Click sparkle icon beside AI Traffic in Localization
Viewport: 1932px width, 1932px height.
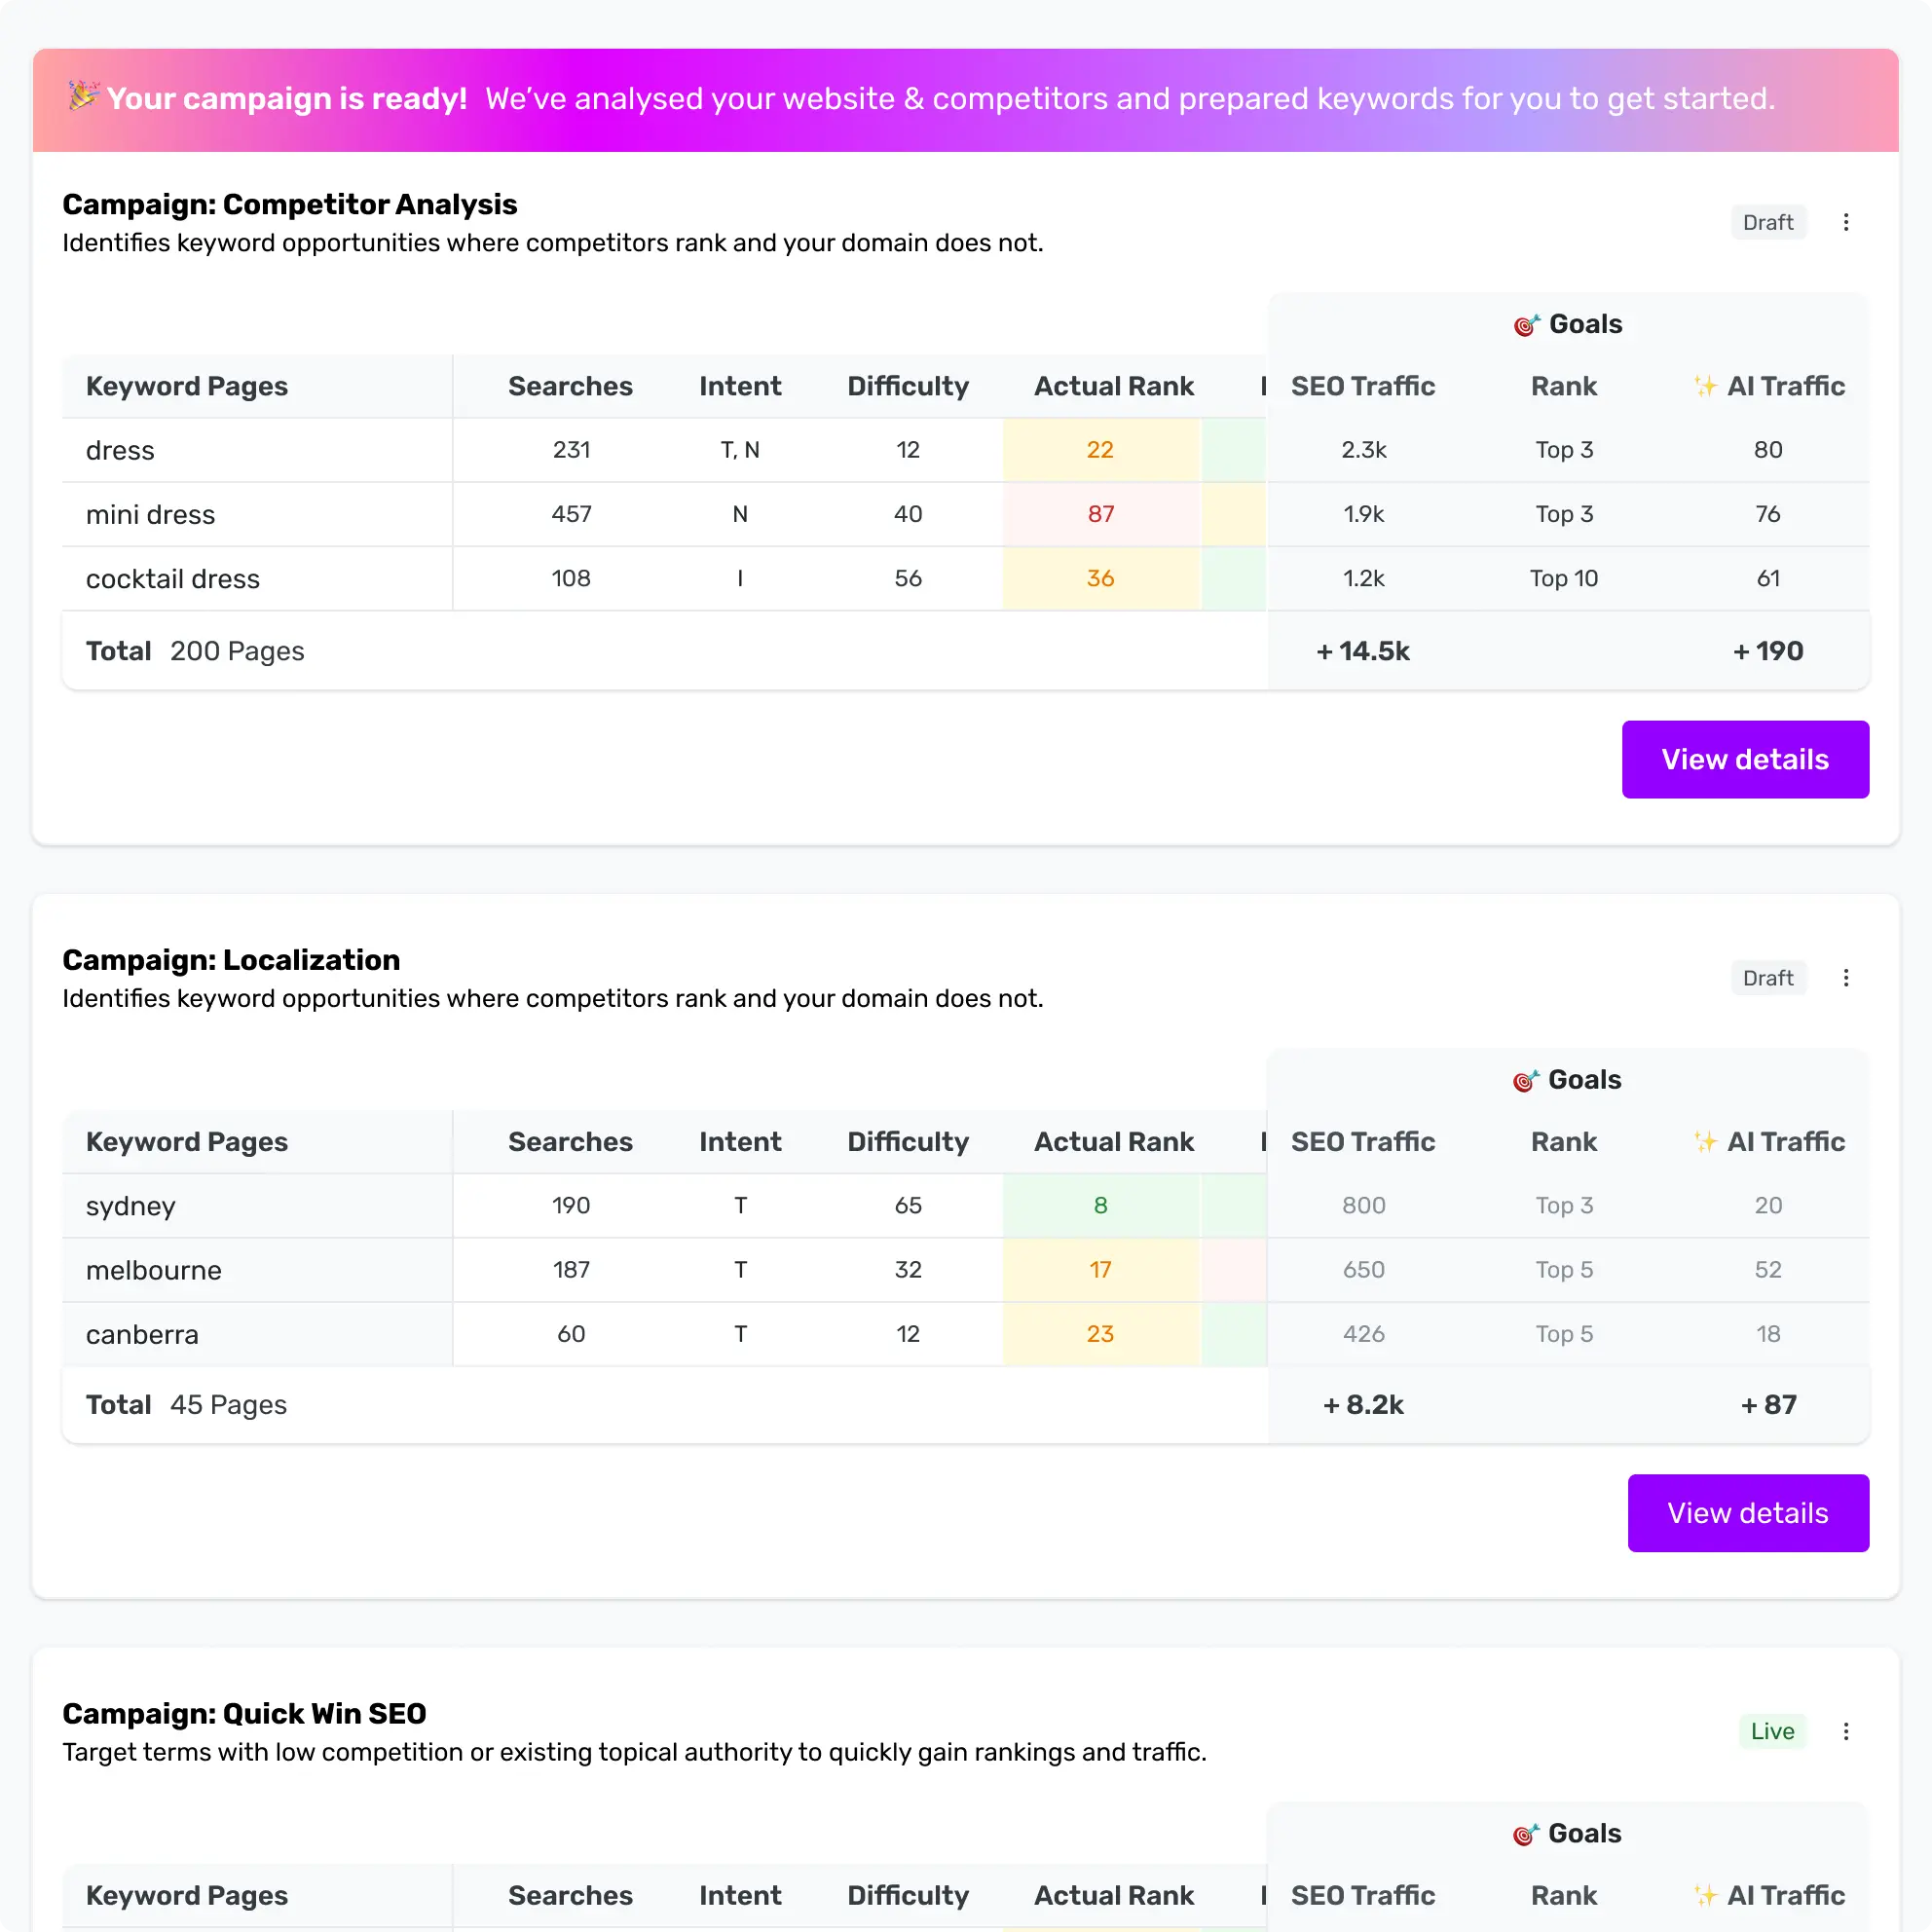point(1705,1142)
